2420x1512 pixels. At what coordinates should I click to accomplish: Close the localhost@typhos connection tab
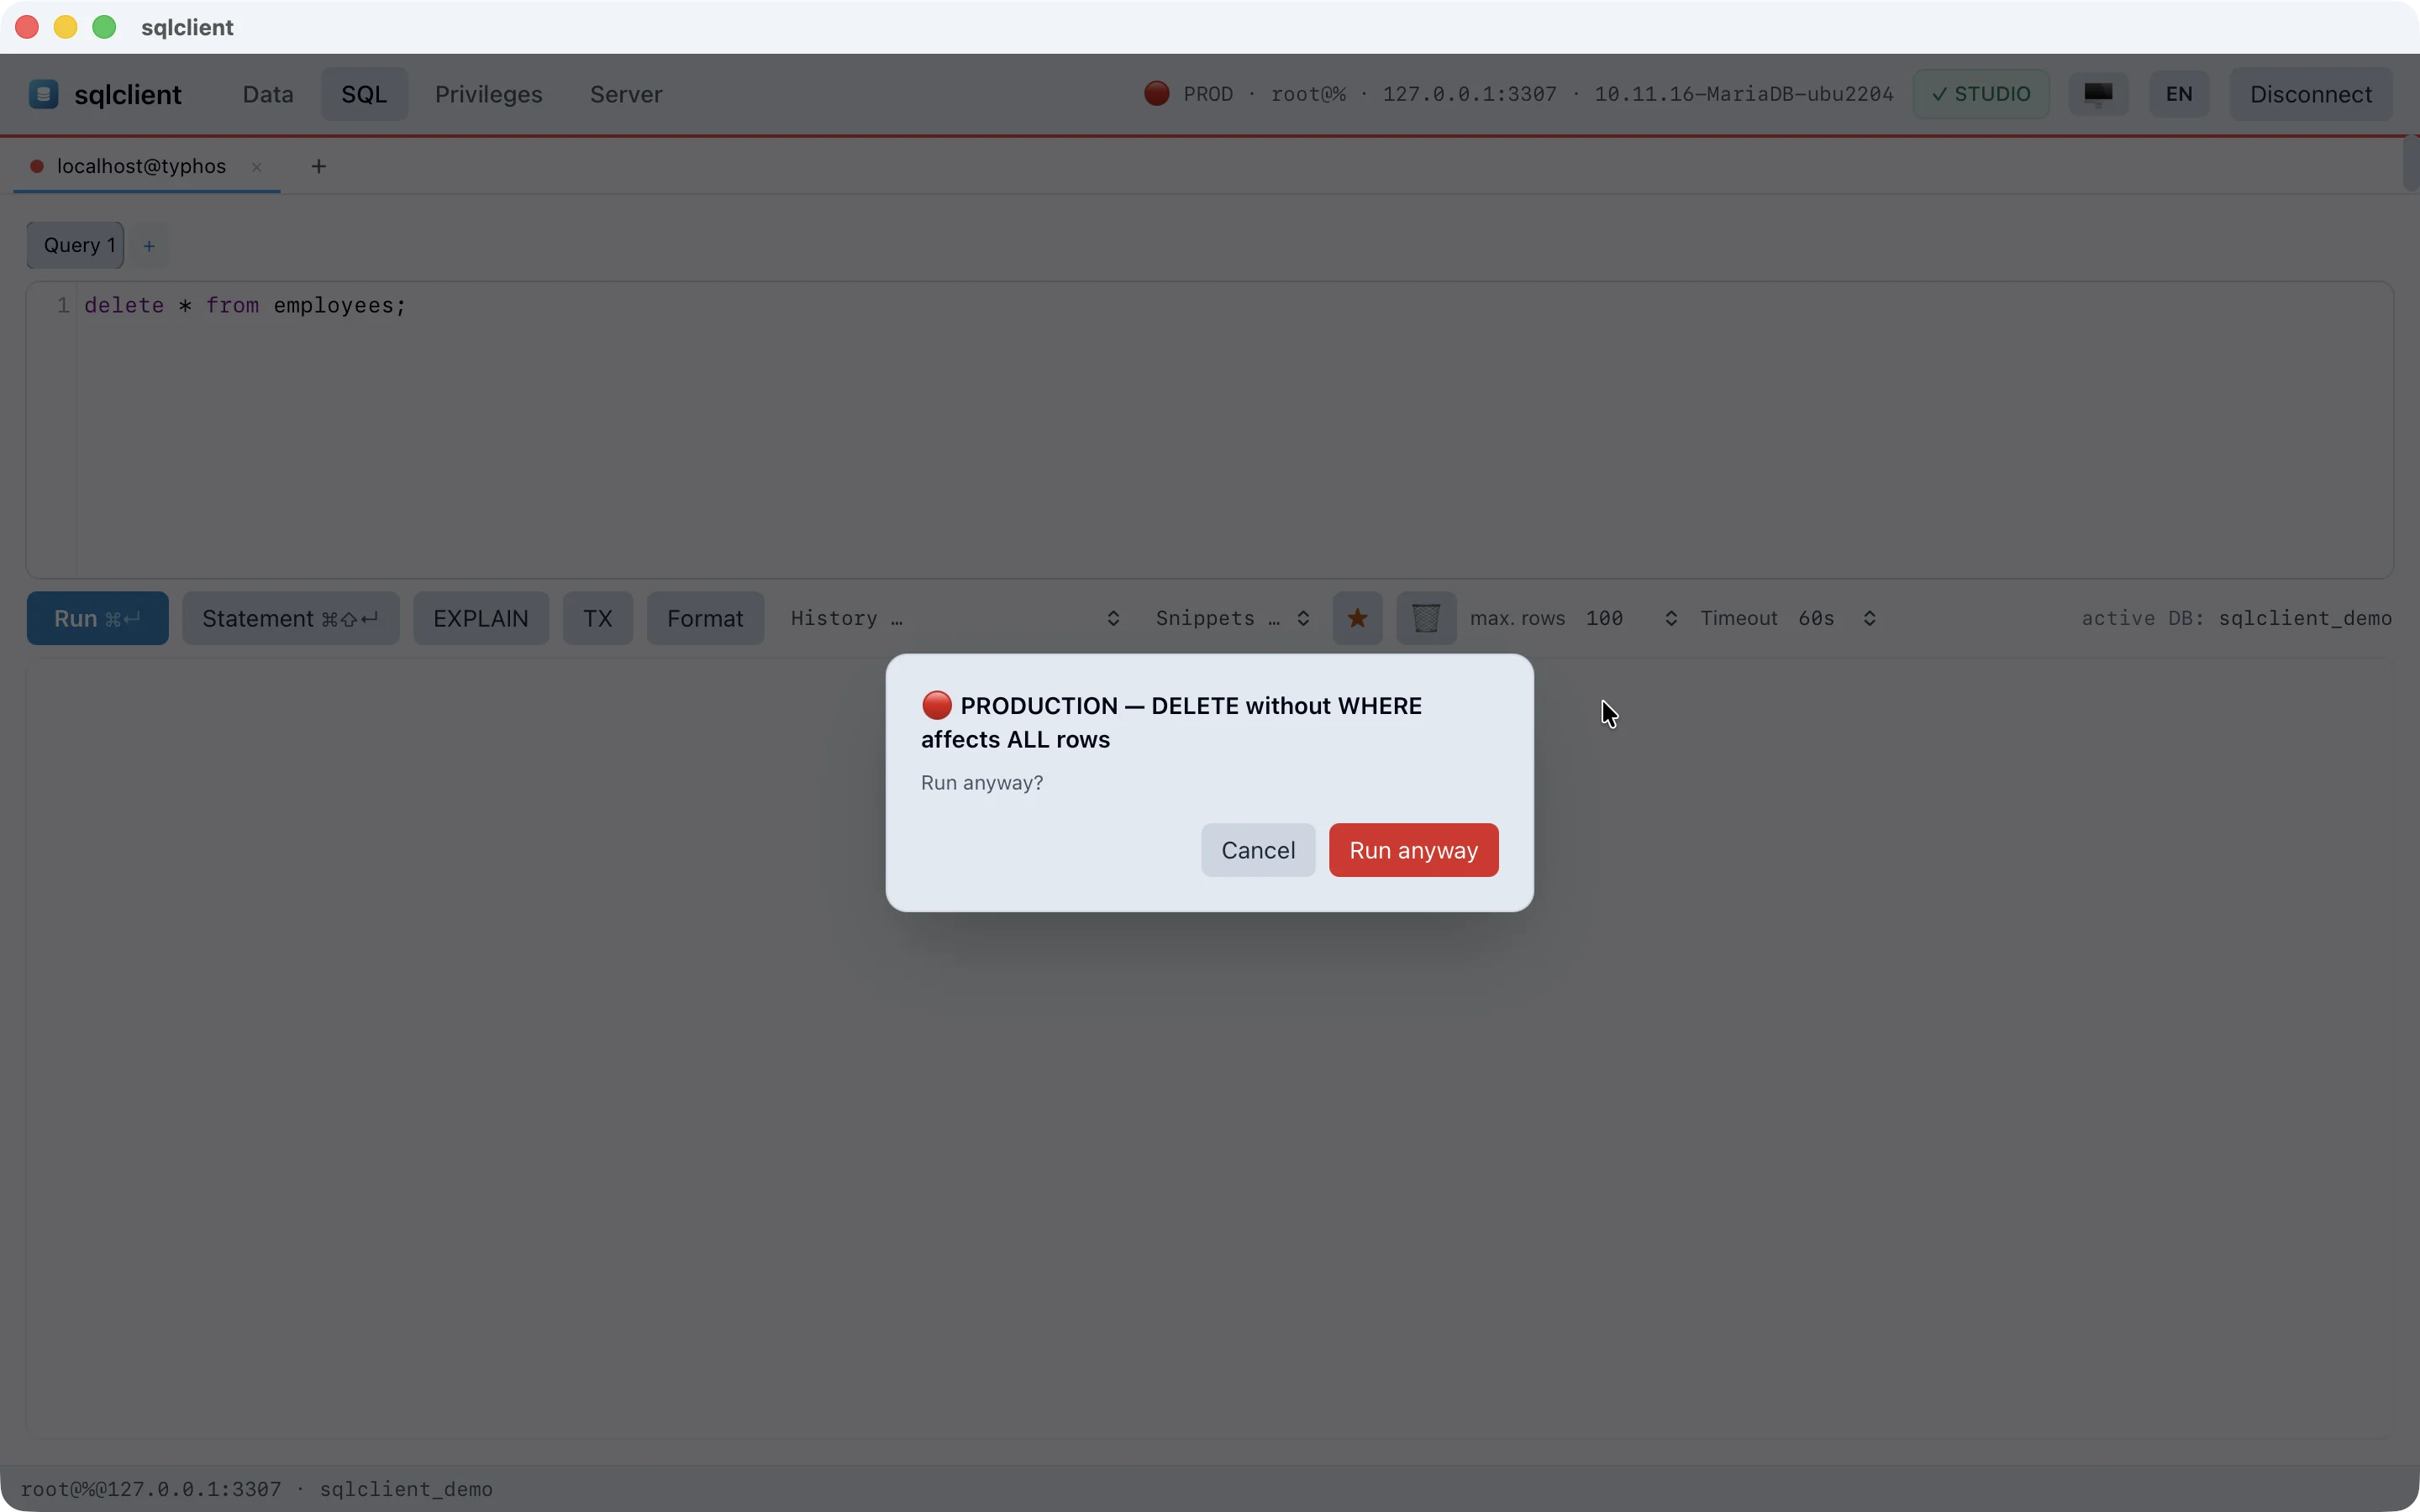[257, 167]
